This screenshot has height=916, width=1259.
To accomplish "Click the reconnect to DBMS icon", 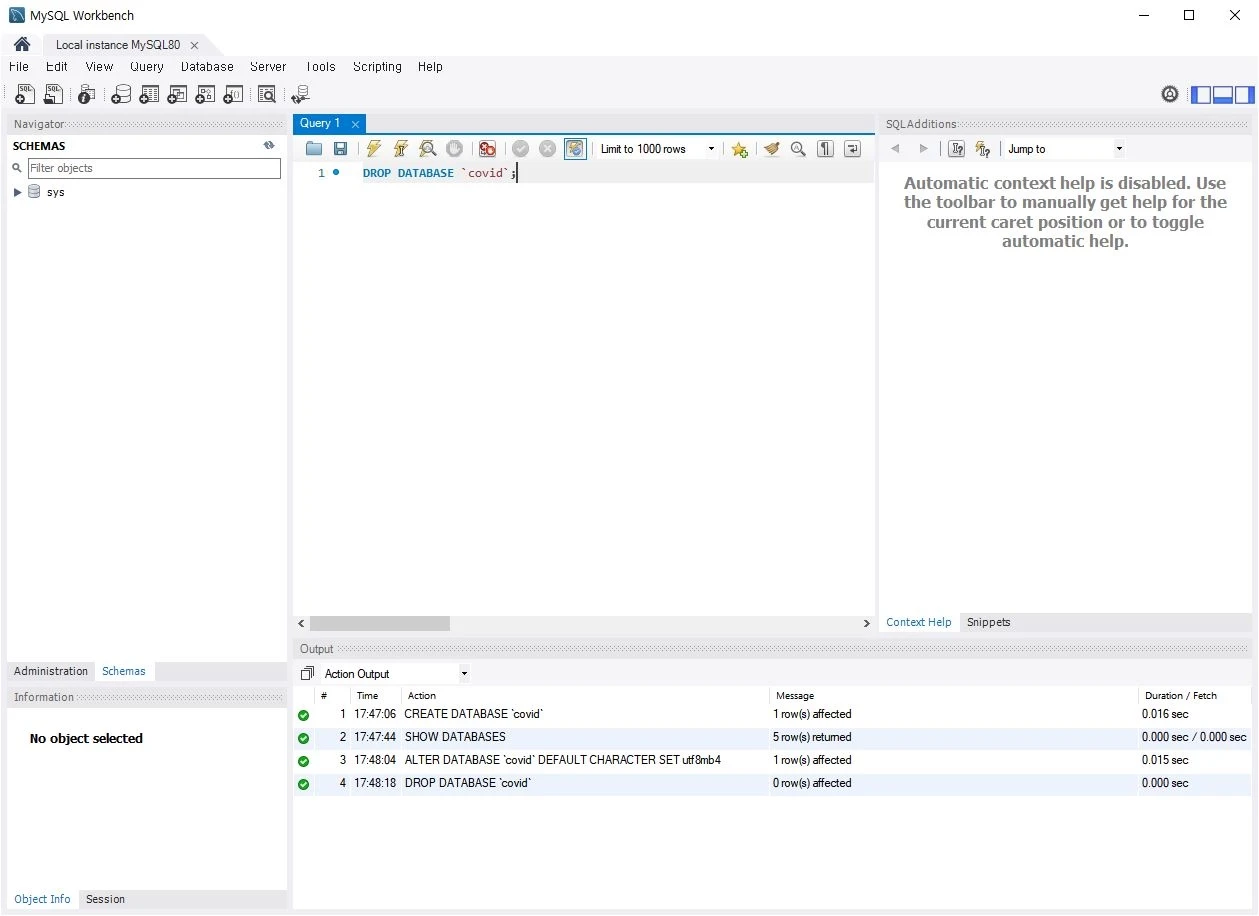I will click(300, 95).
